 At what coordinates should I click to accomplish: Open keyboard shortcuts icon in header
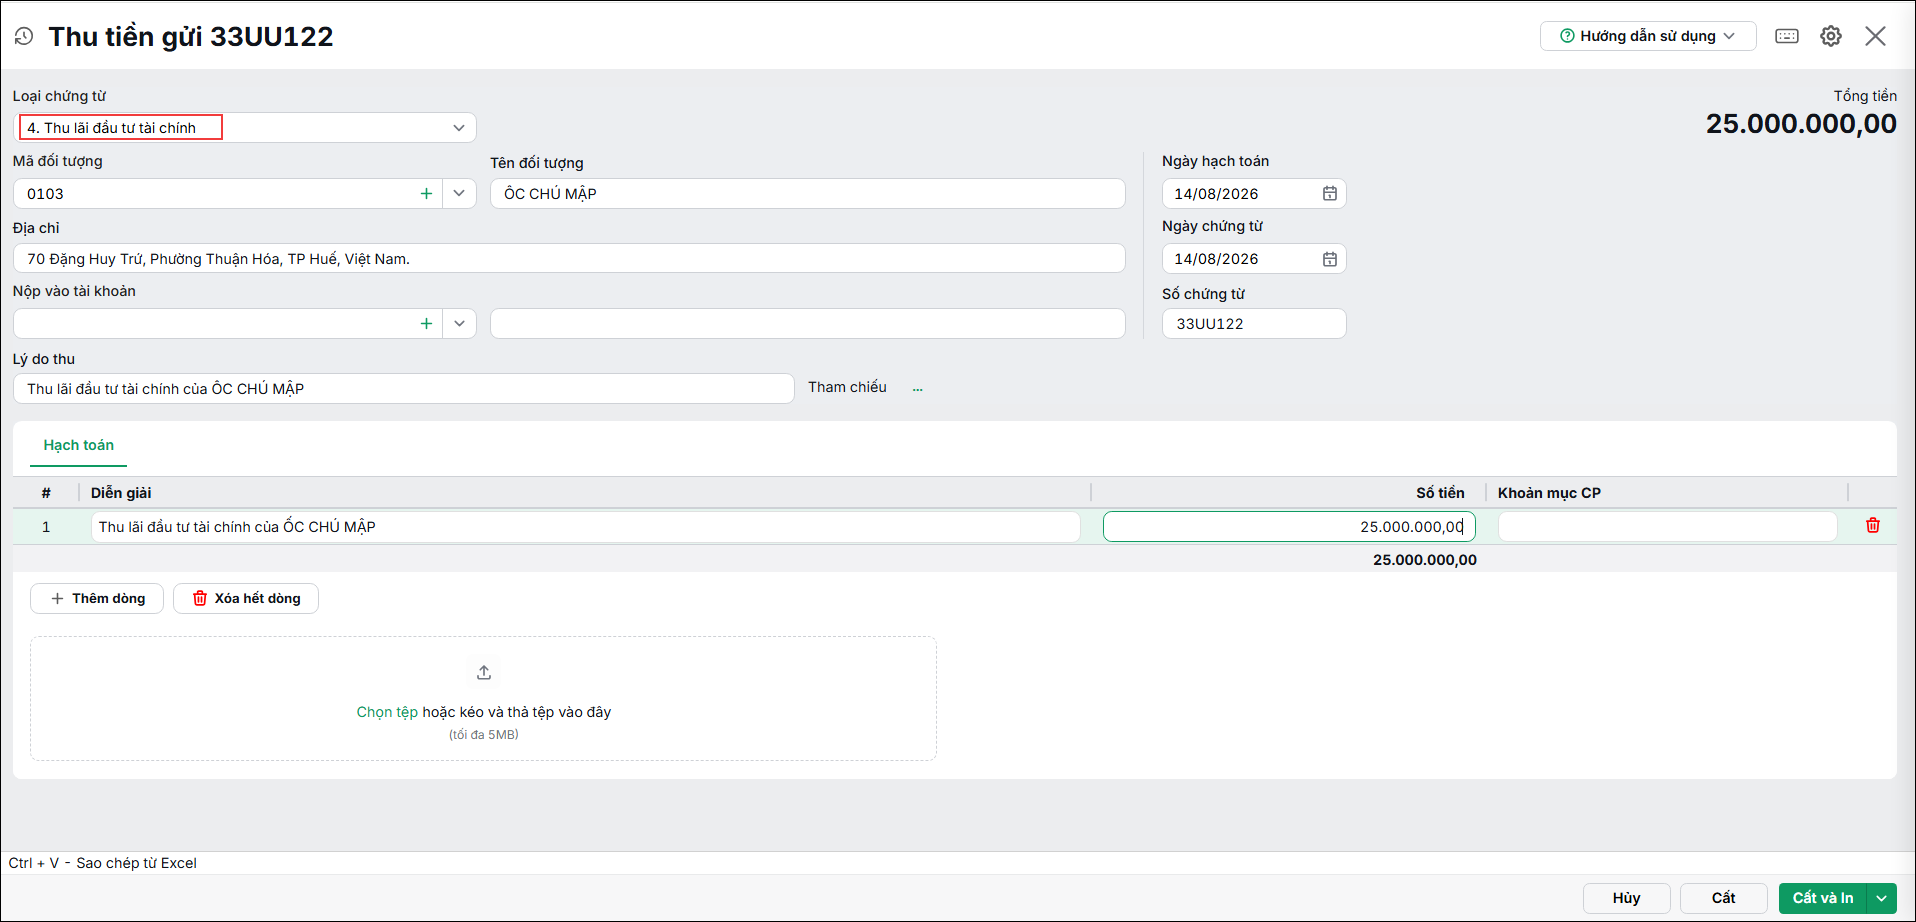1787,36
